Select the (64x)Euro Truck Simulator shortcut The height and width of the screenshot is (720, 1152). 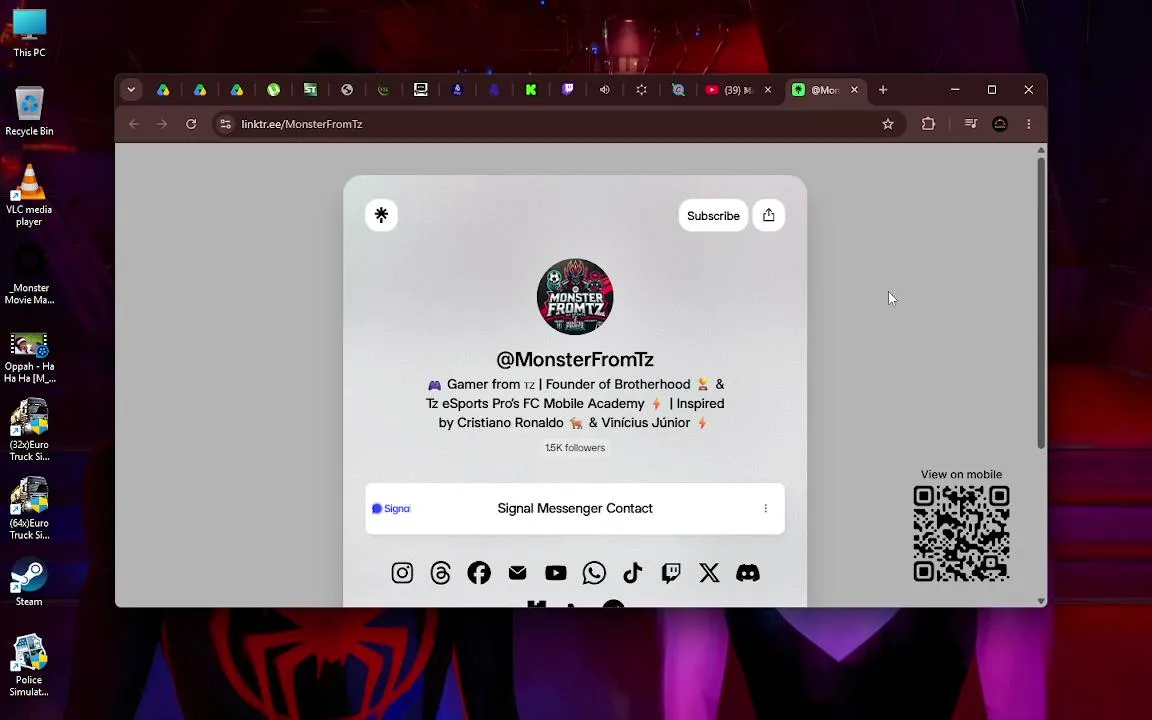click(29, 508)
